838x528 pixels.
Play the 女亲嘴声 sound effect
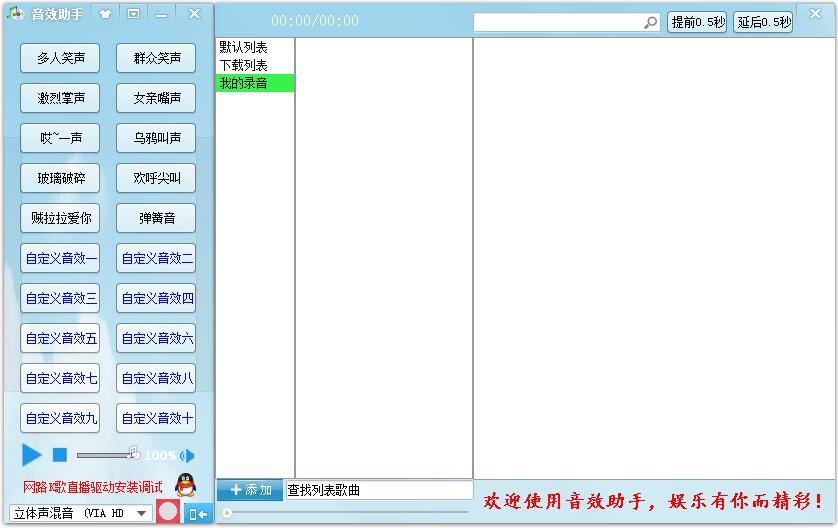156,98
